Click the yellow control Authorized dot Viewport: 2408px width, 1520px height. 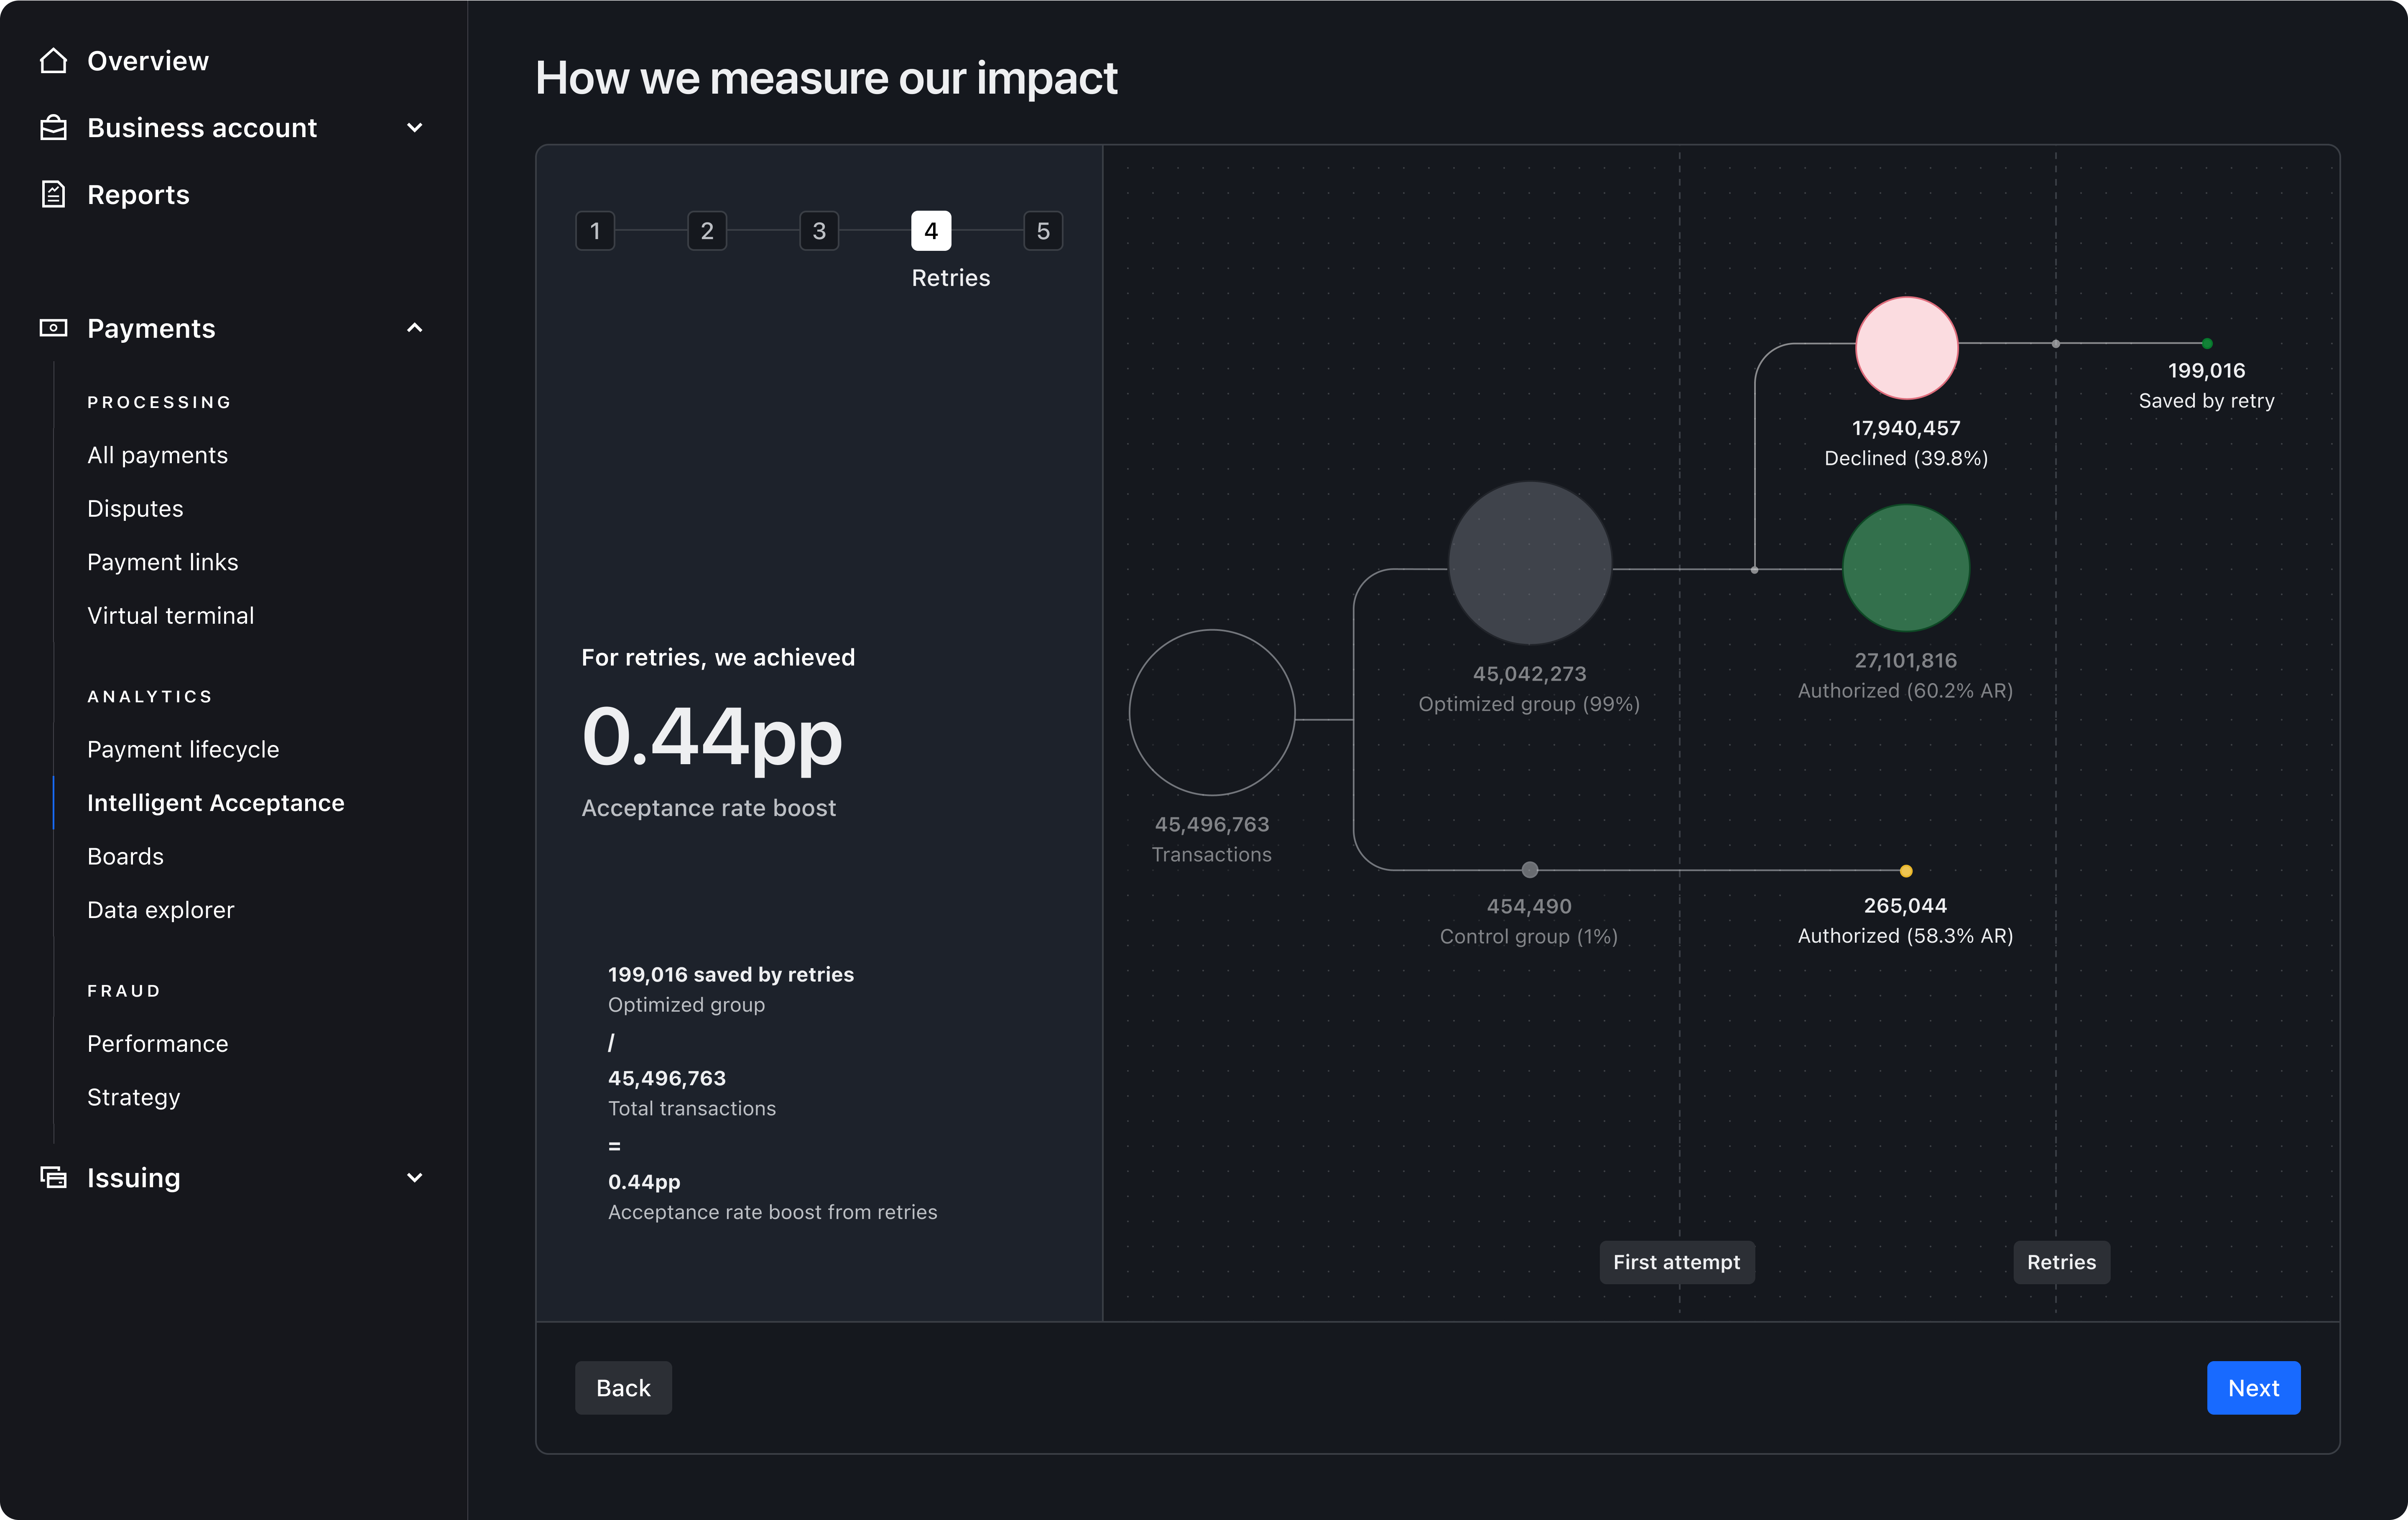click(1906, 871)
